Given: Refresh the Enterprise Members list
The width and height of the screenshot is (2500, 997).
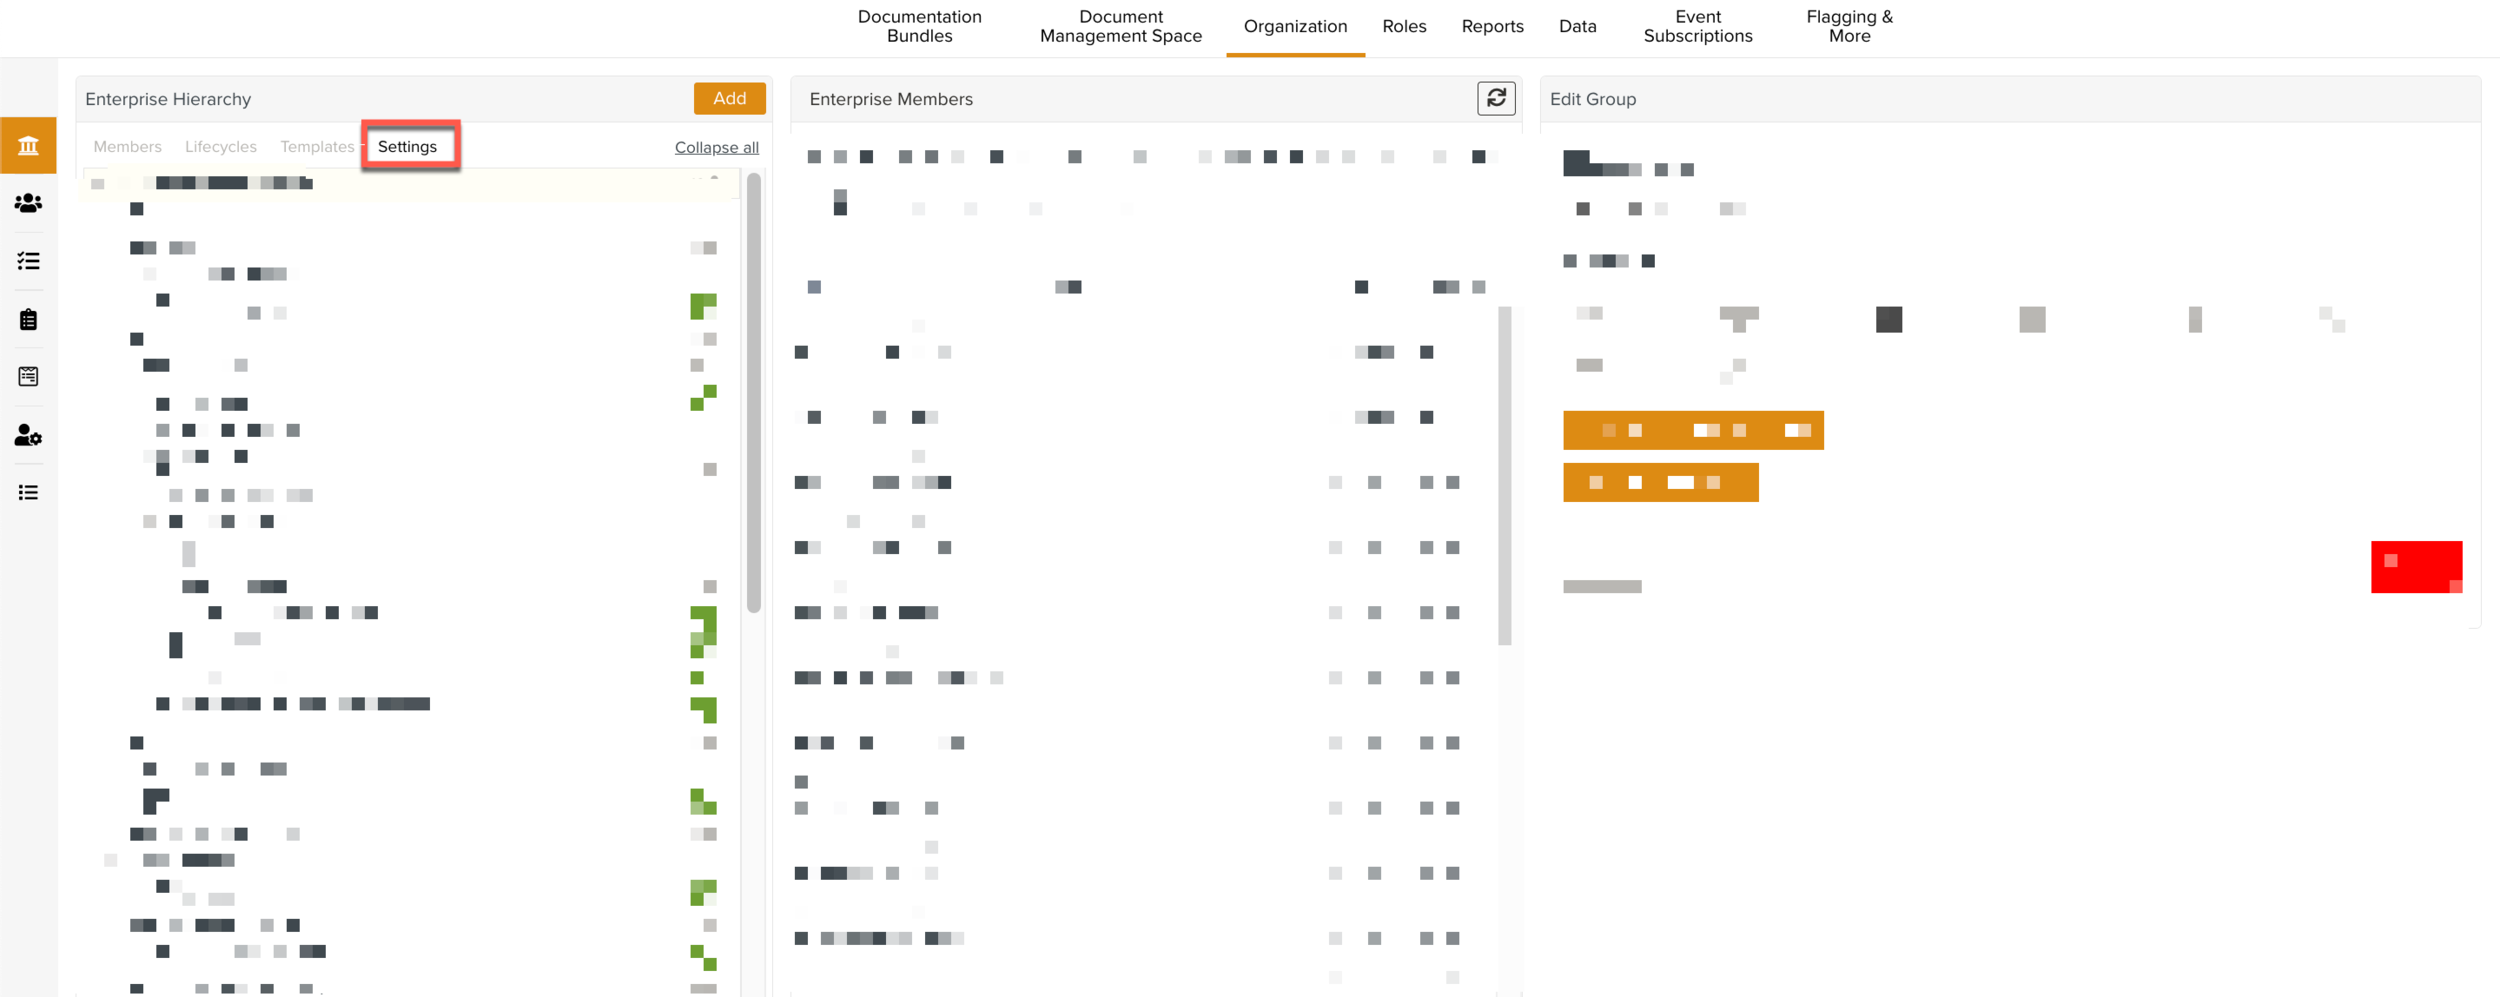Looking at the screenshot, I should [x=1496, y=98].
